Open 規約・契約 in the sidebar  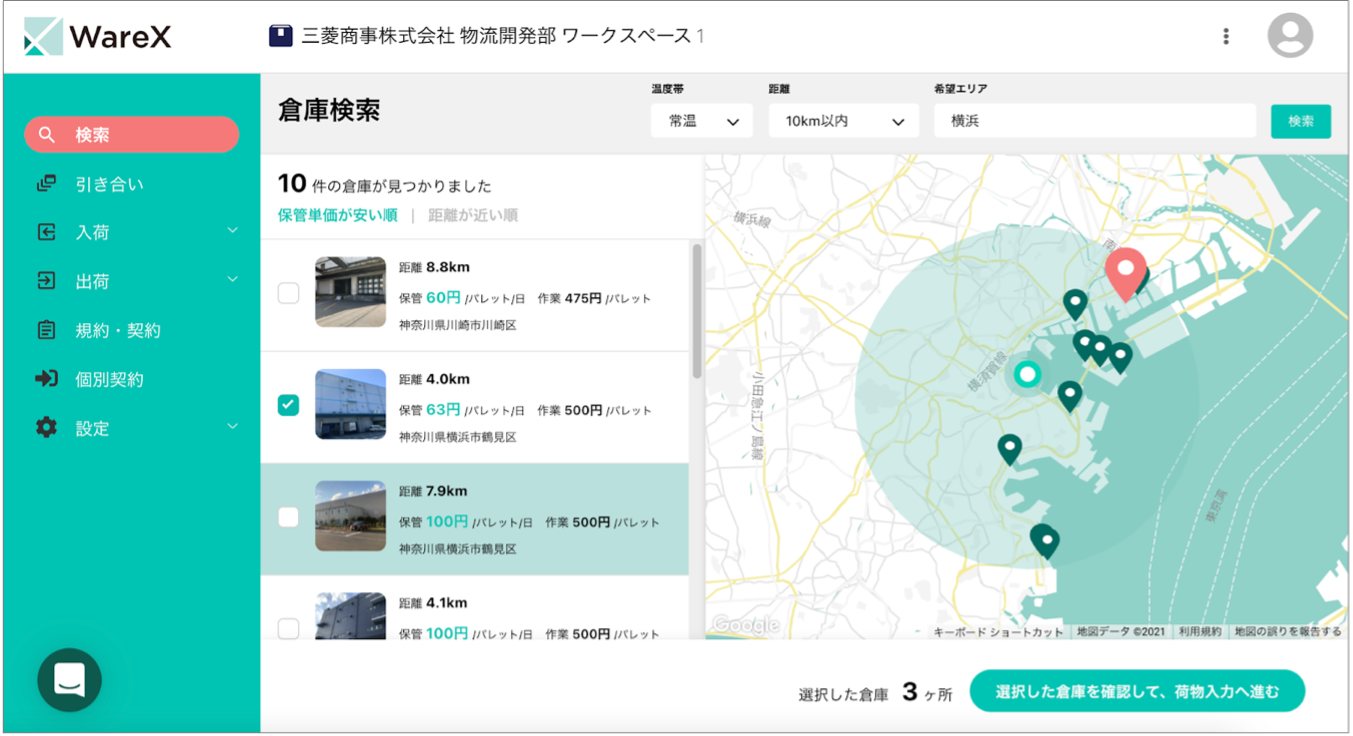[118, 330]
